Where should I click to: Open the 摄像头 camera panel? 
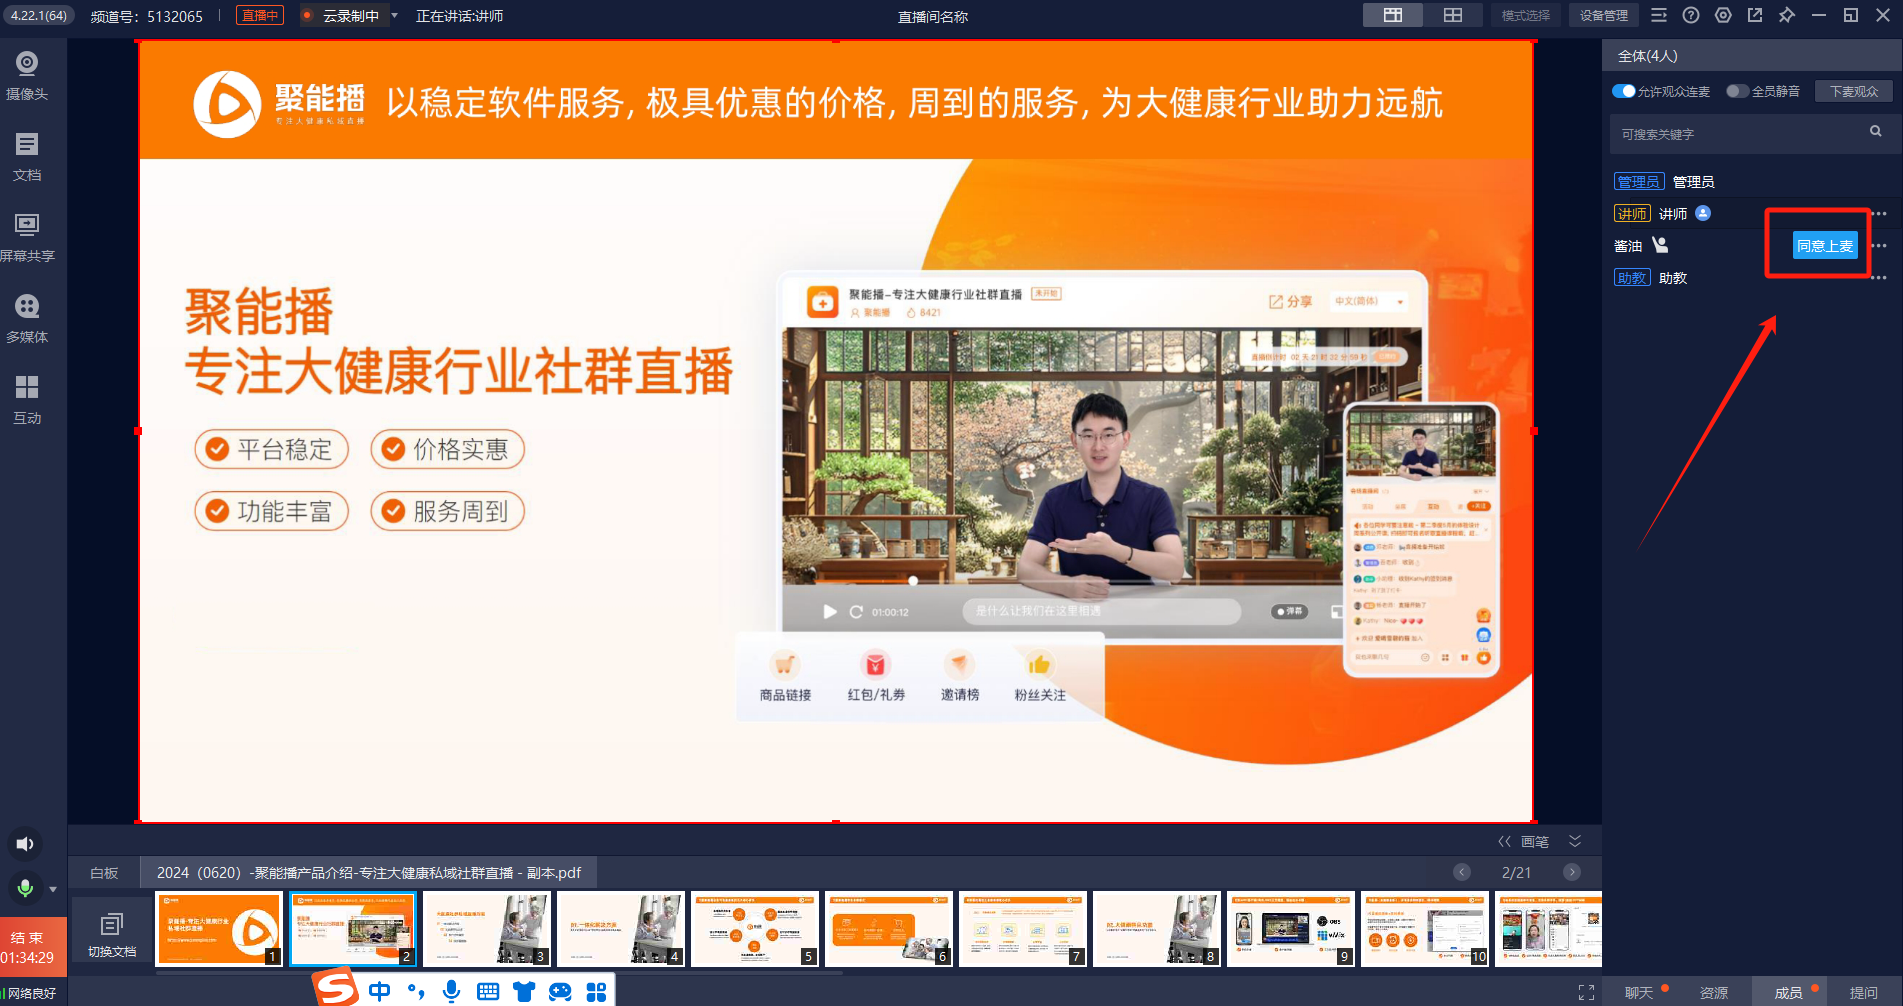[27, 76]
